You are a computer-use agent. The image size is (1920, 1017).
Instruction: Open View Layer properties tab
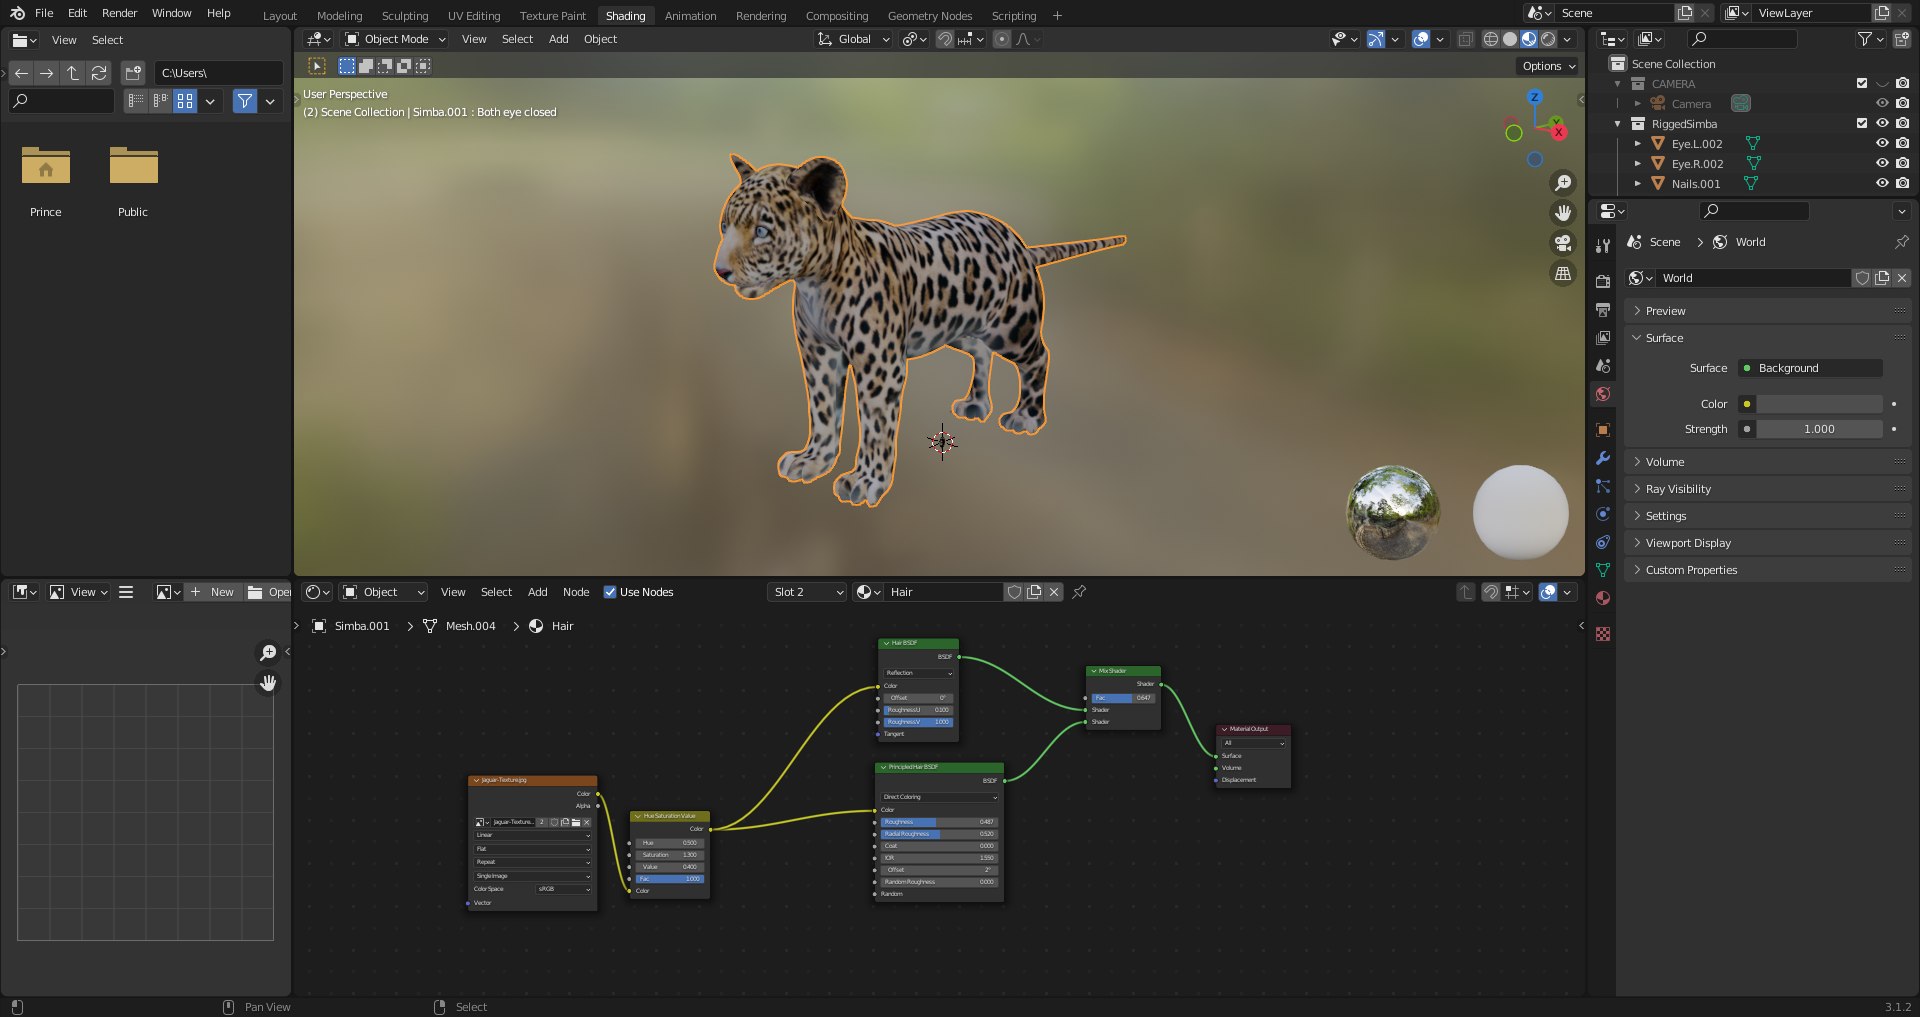(x=1603, y=338)
